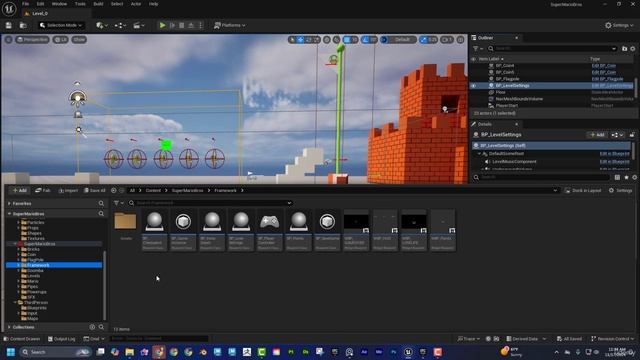Viewport: 640px width, 360px height.
Task: Click the Save Current Level icon
Action: pyautogui.click(x=9, y=25)
